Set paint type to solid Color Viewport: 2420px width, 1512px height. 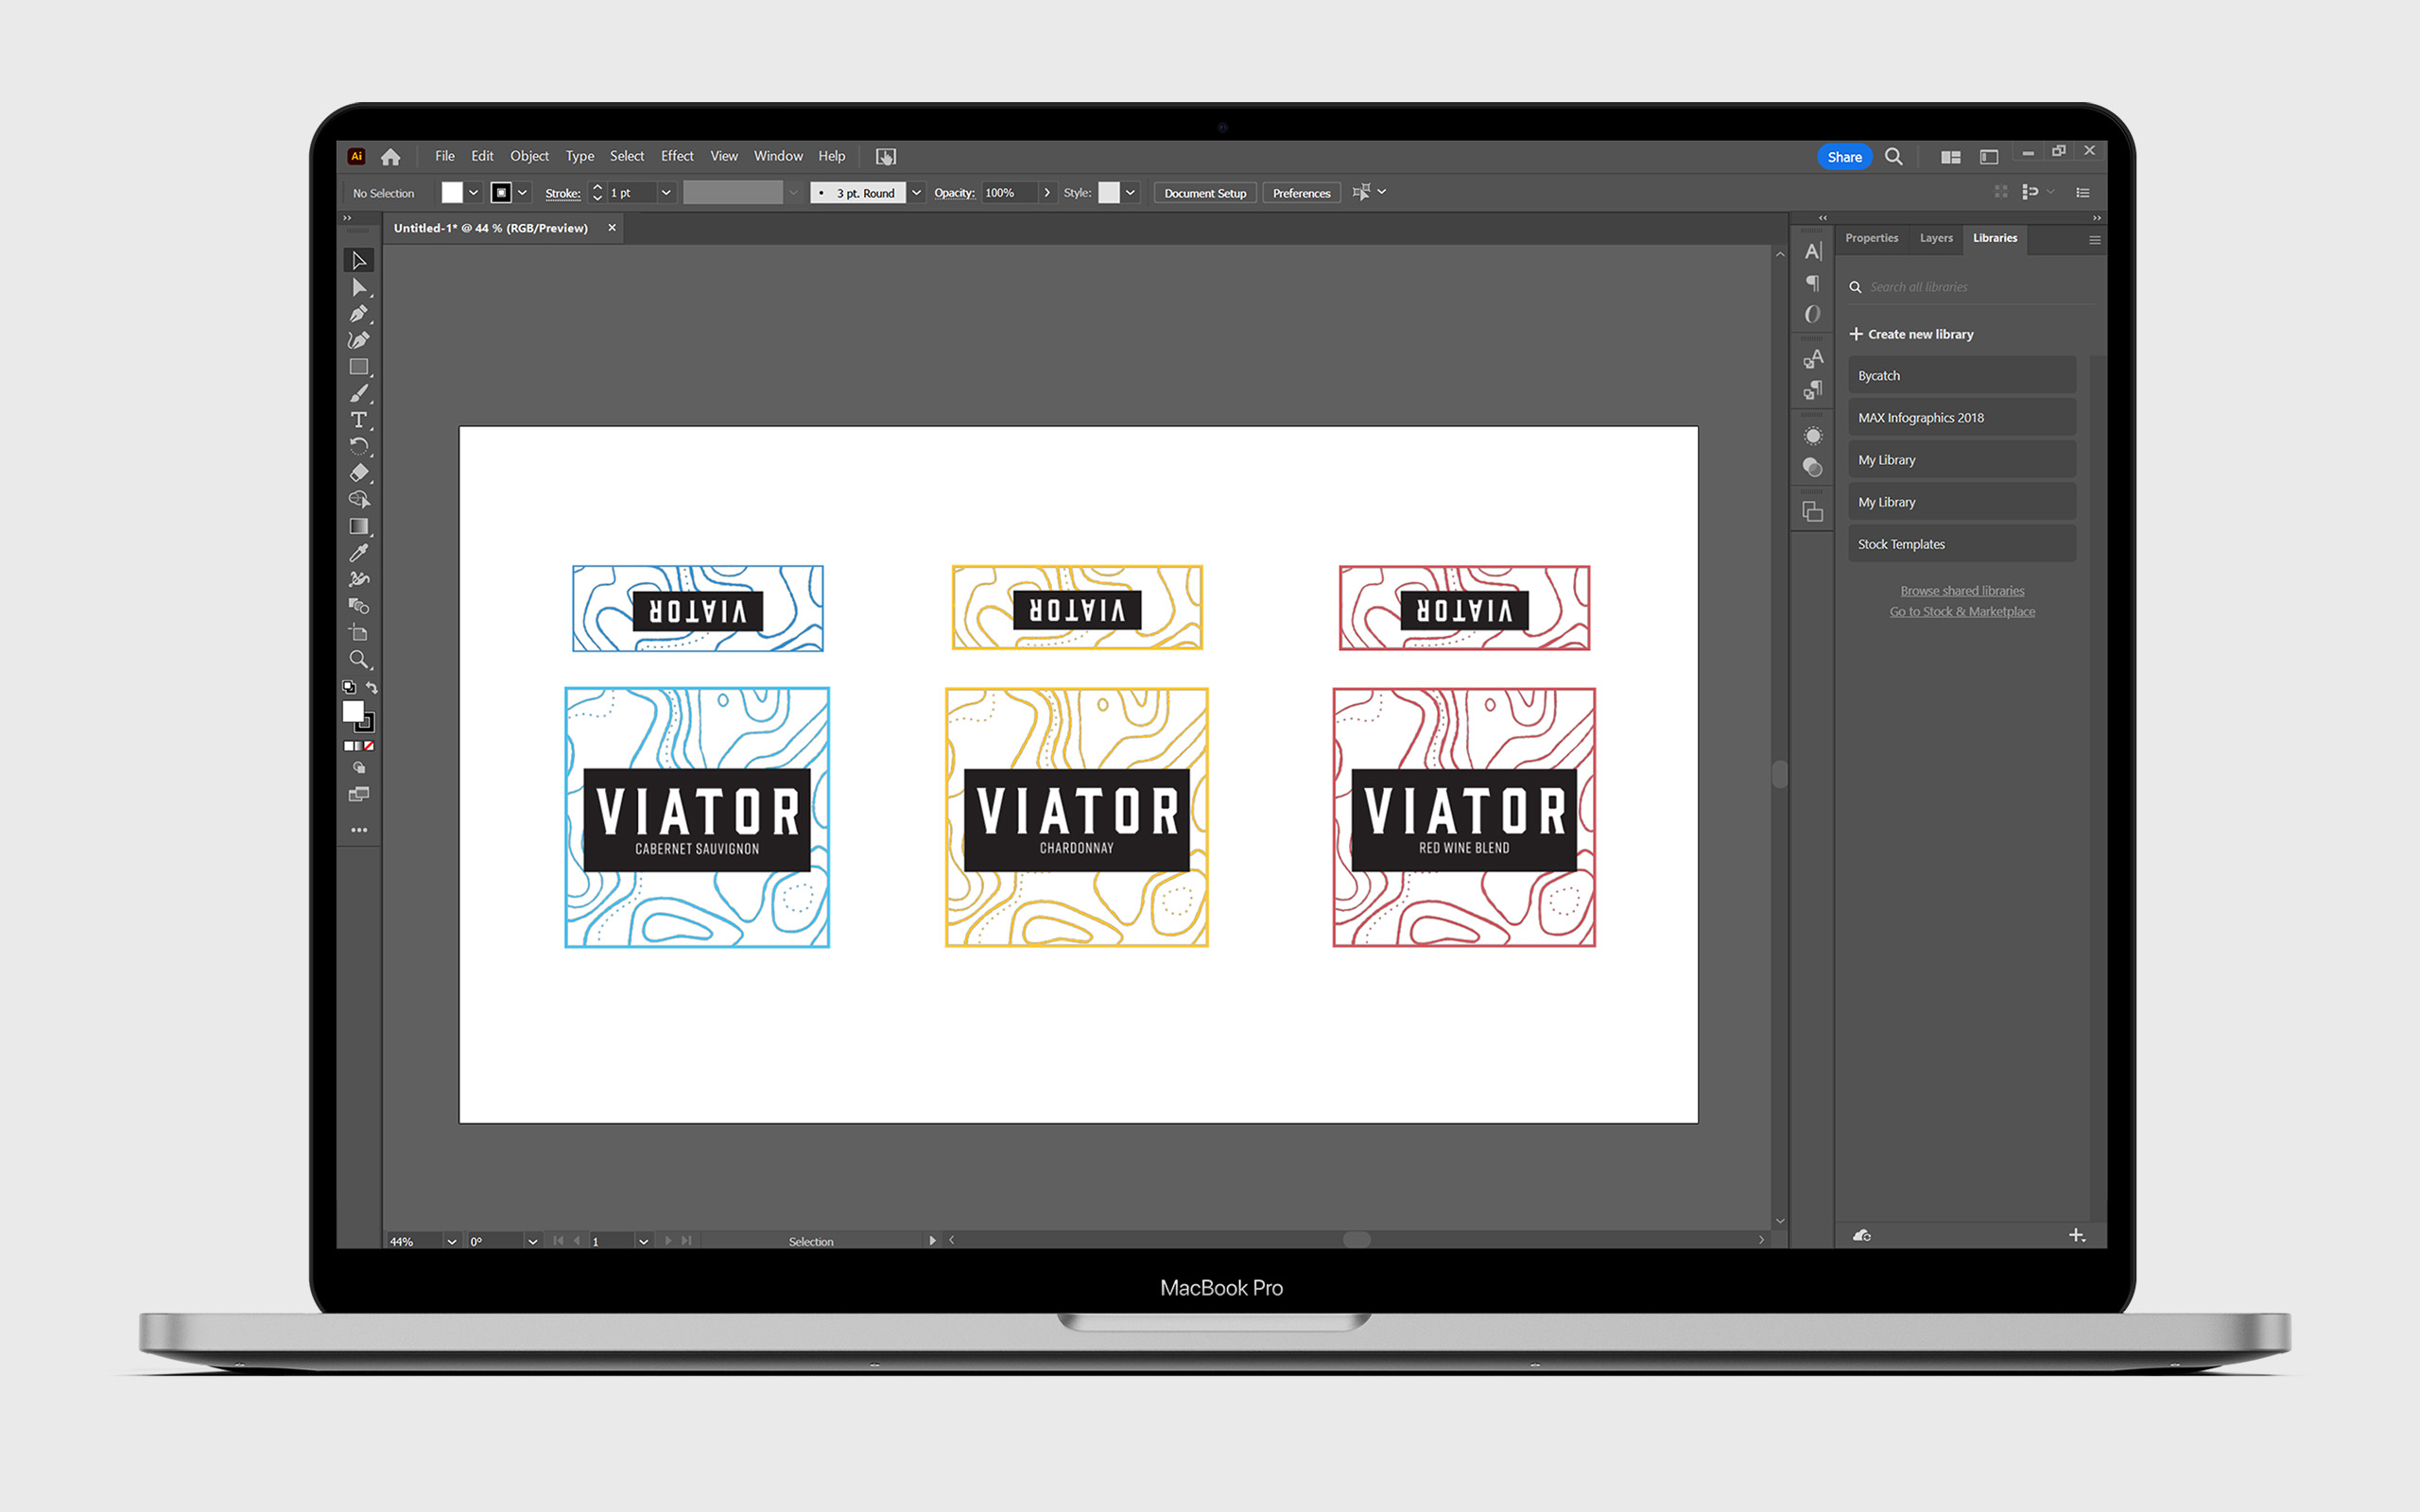pyautogui.click(x=349, y=746)
